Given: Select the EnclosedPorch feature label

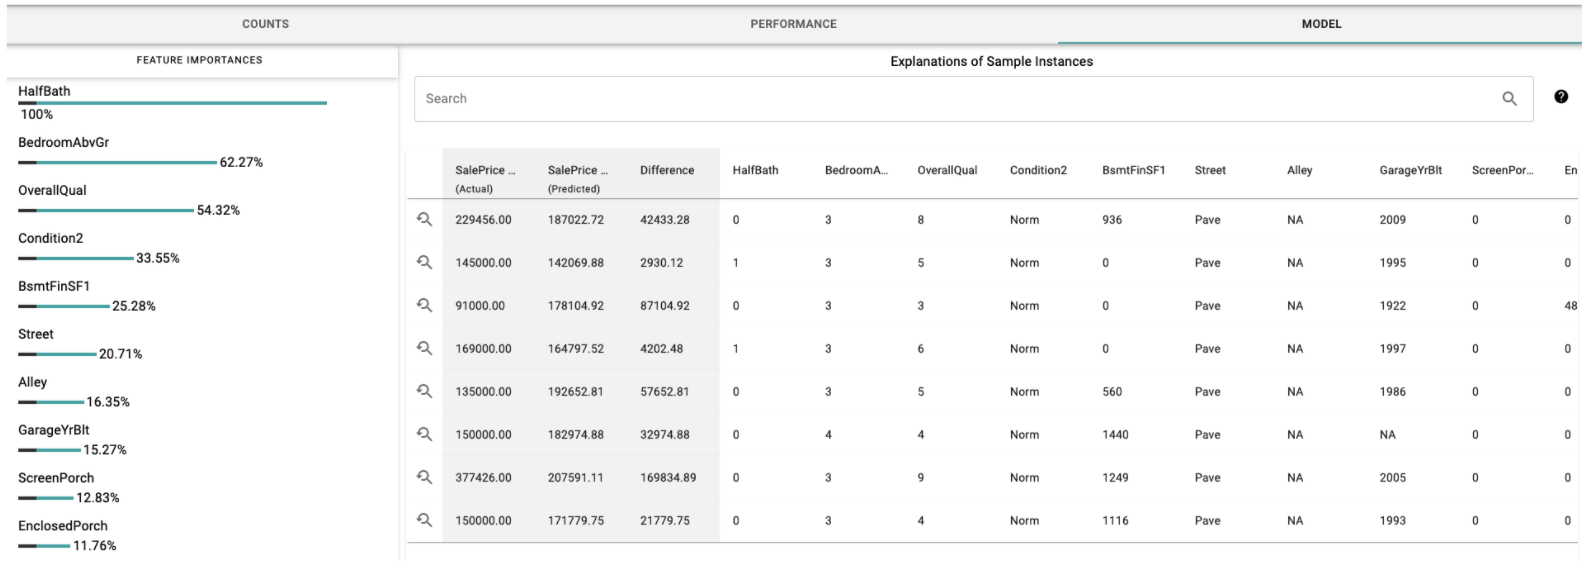Looking at the screenshot, I should pos(62,525).
